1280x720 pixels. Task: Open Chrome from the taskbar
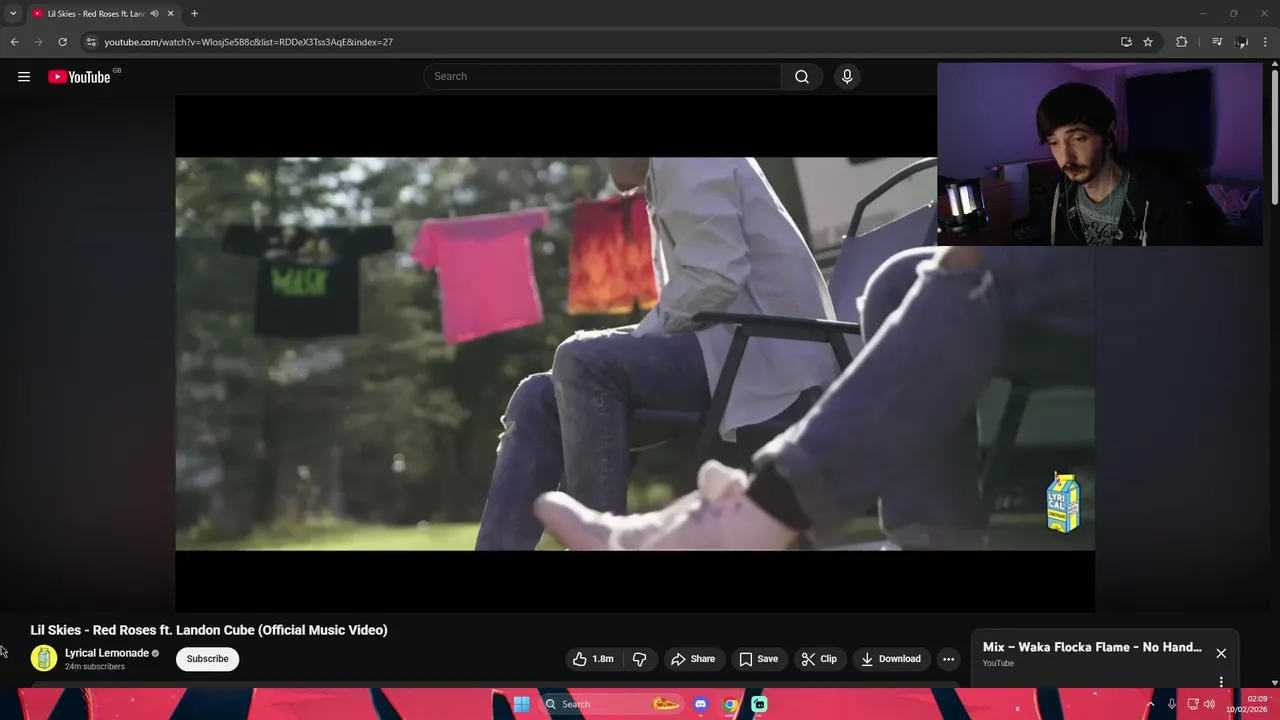730,704
